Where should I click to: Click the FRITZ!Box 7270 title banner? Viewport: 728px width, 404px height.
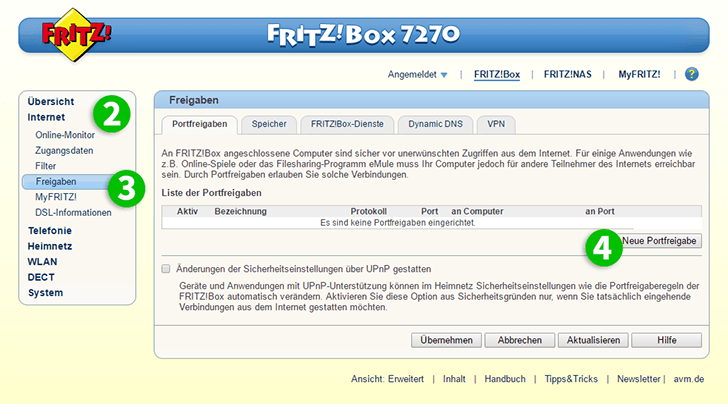coord(364,35)
